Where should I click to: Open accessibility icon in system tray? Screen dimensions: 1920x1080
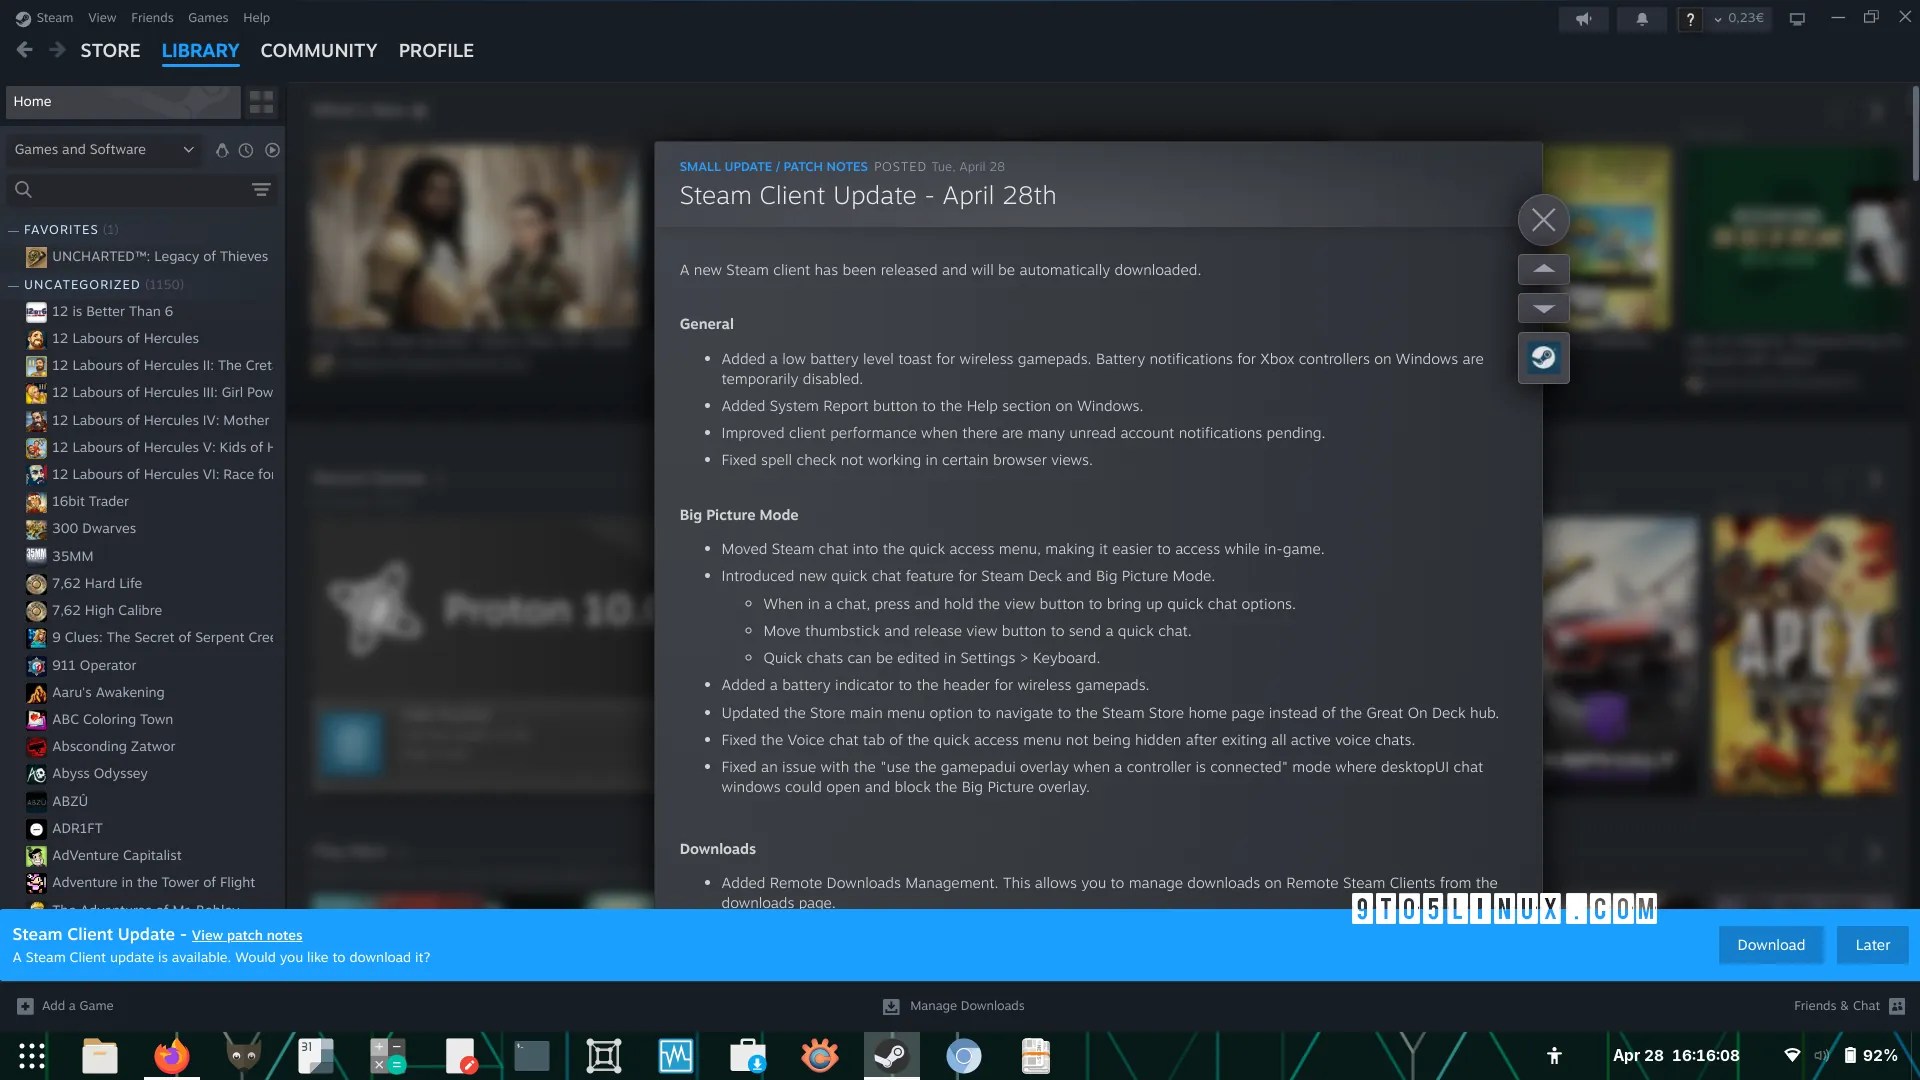[x=1554, y=1056]
